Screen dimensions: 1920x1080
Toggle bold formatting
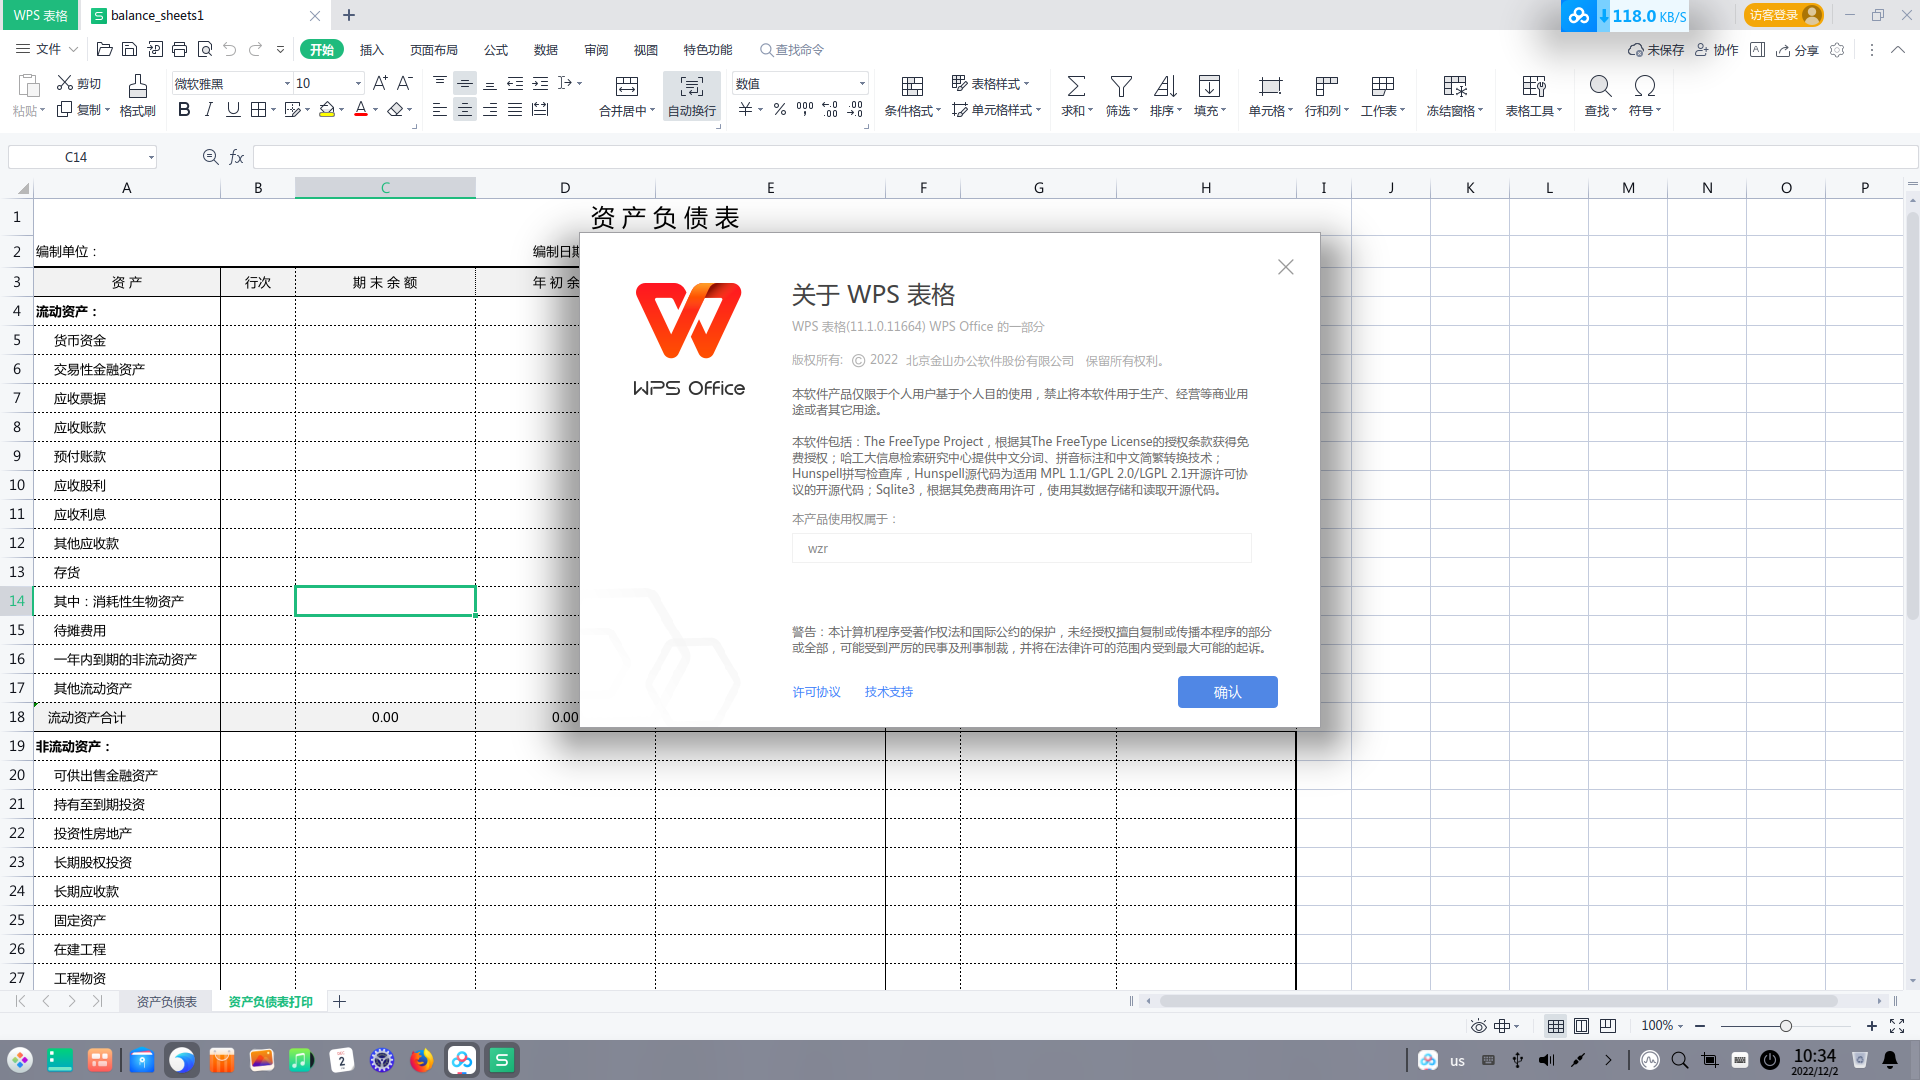coord(183,110)
